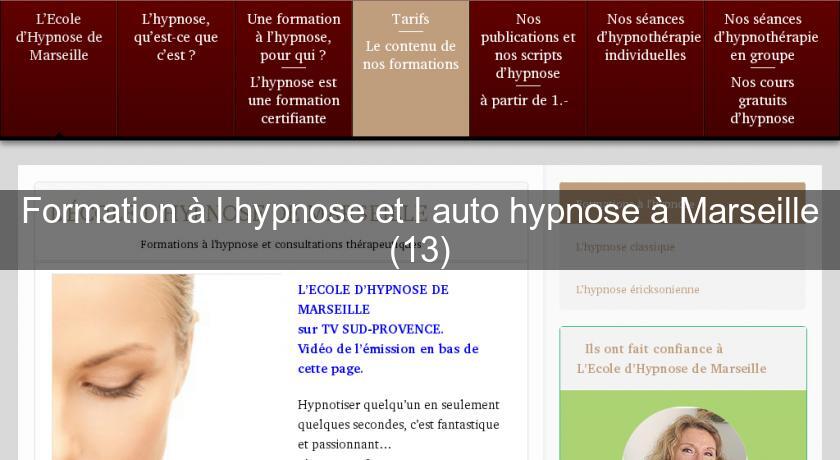840x460 pixels.
Task: Open the Tarifs menu tab
Action: (x=410, y=19)
